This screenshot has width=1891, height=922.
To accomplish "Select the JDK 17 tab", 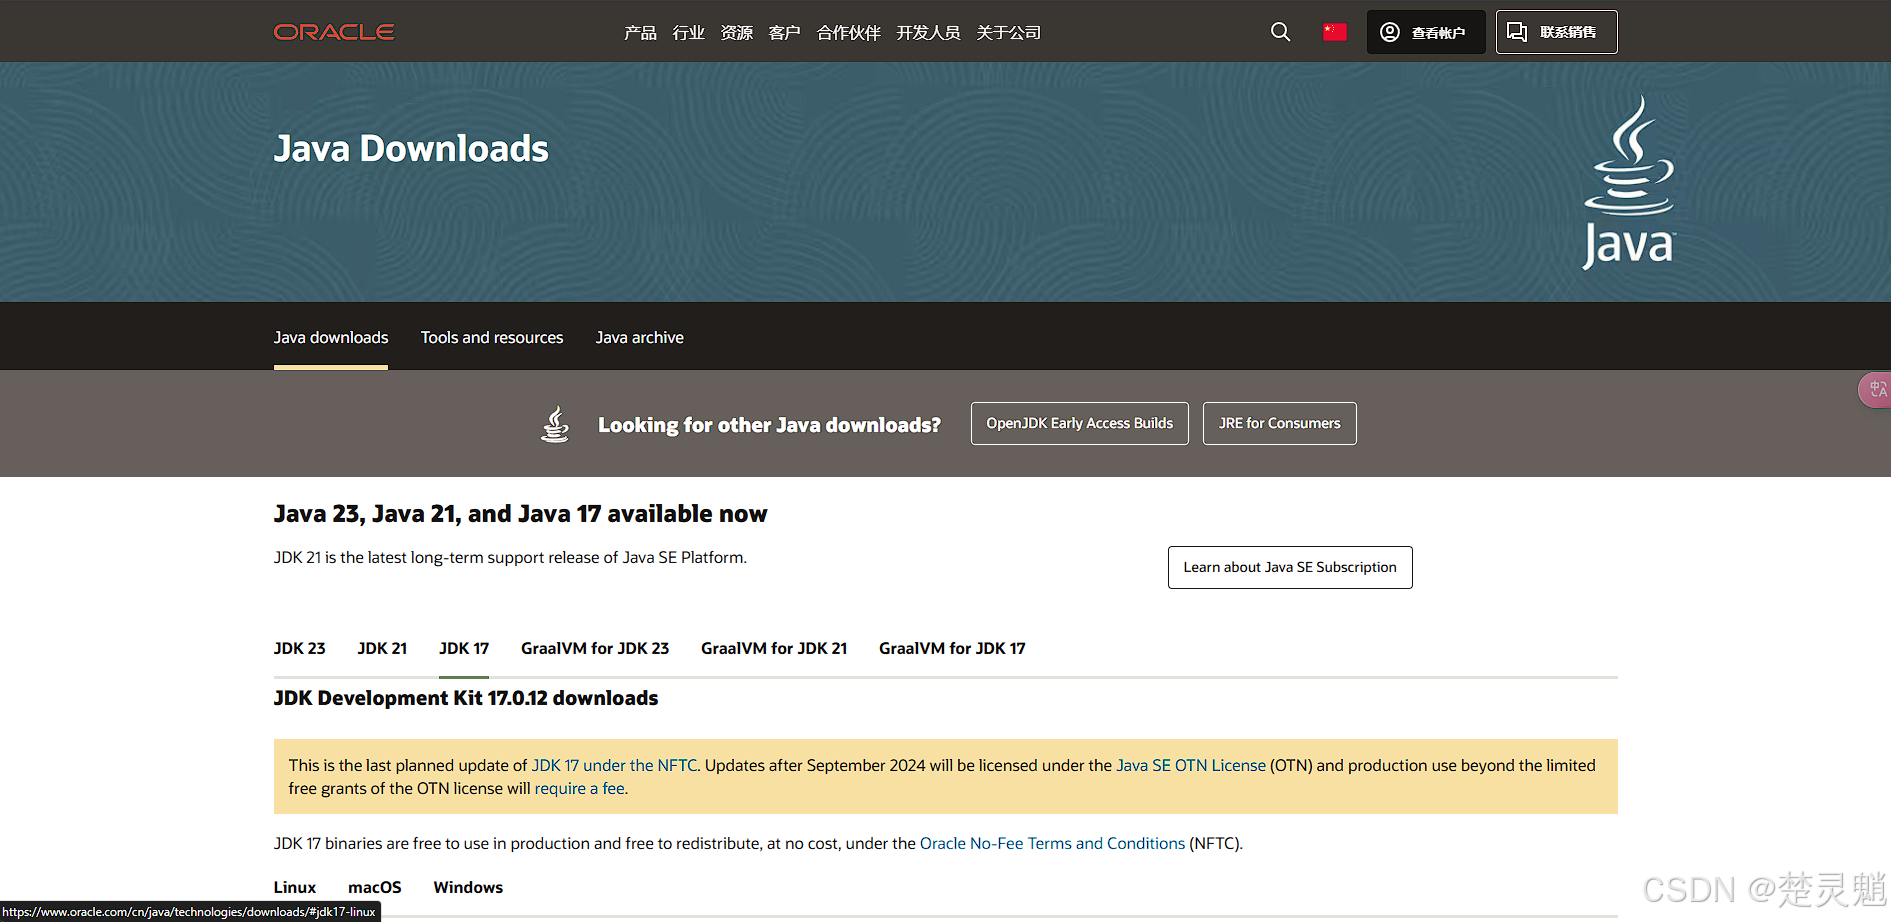I will (464, 648).
